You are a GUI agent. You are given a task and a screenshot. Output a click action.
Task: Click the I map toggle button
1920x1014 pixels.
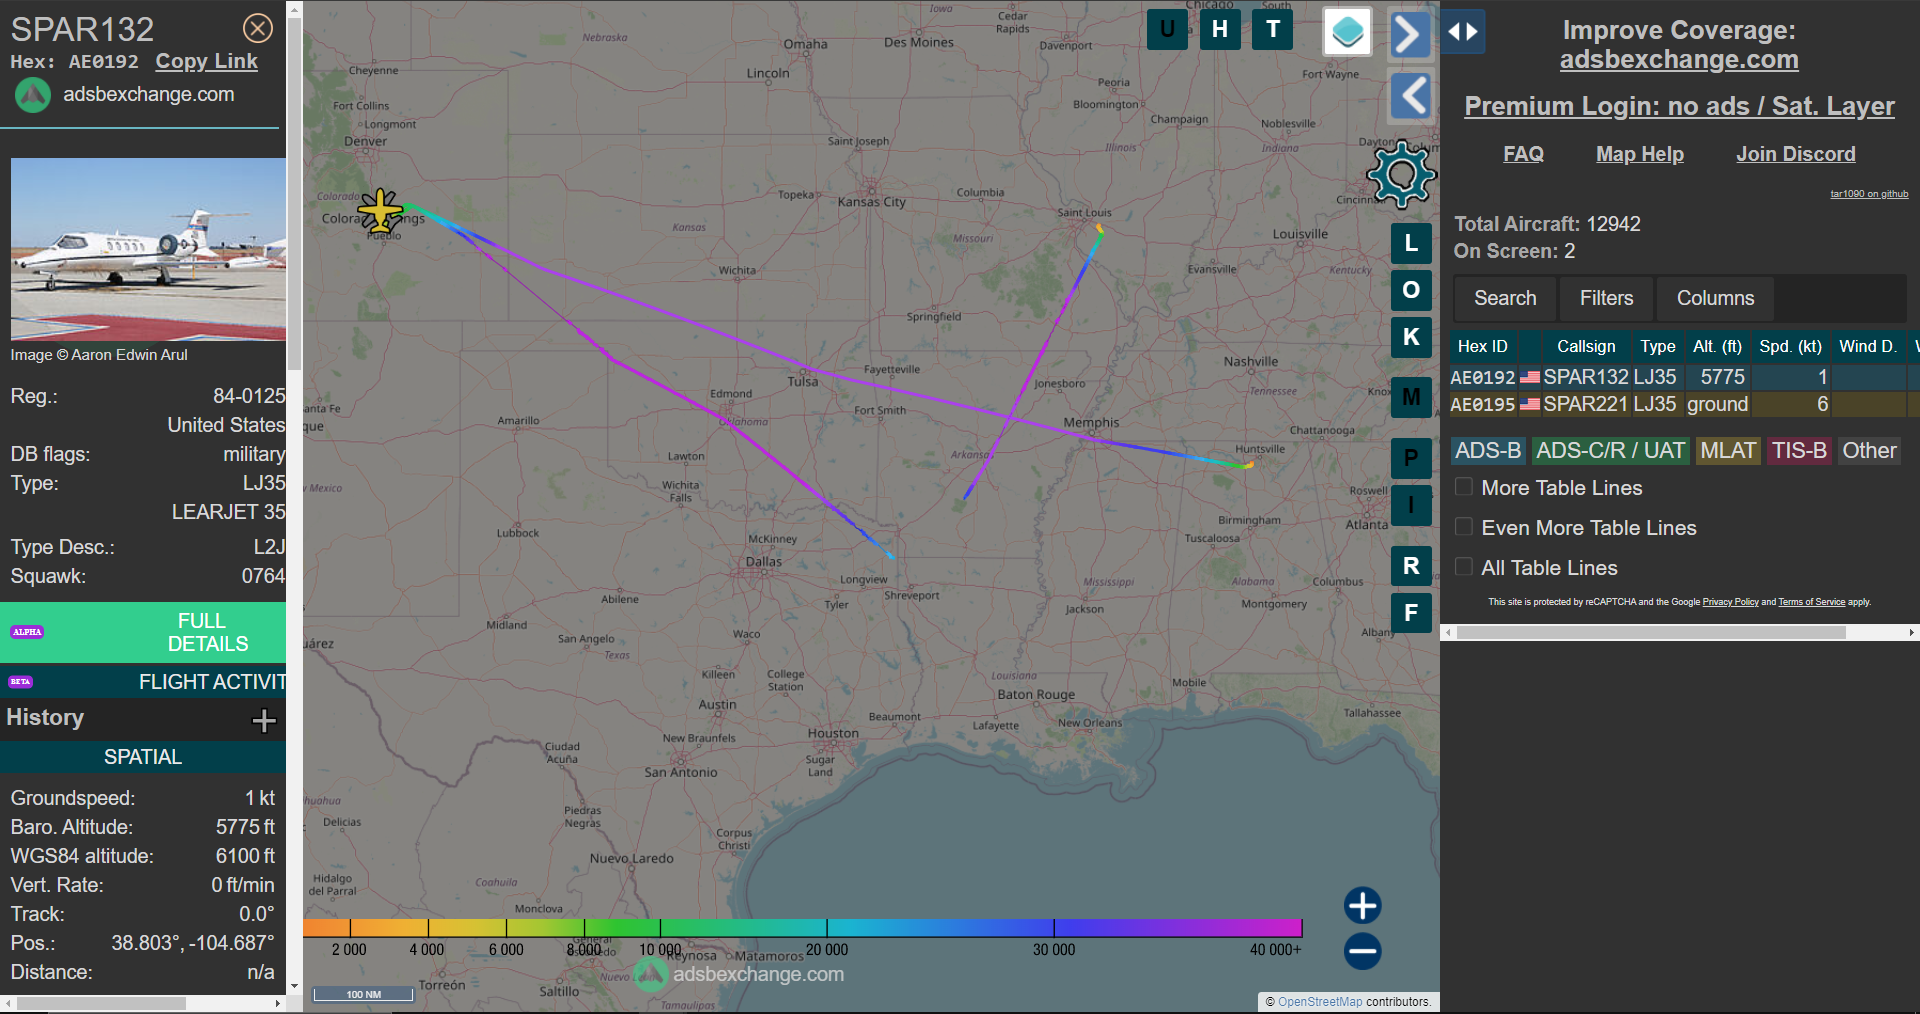[x=1411, y=505]
